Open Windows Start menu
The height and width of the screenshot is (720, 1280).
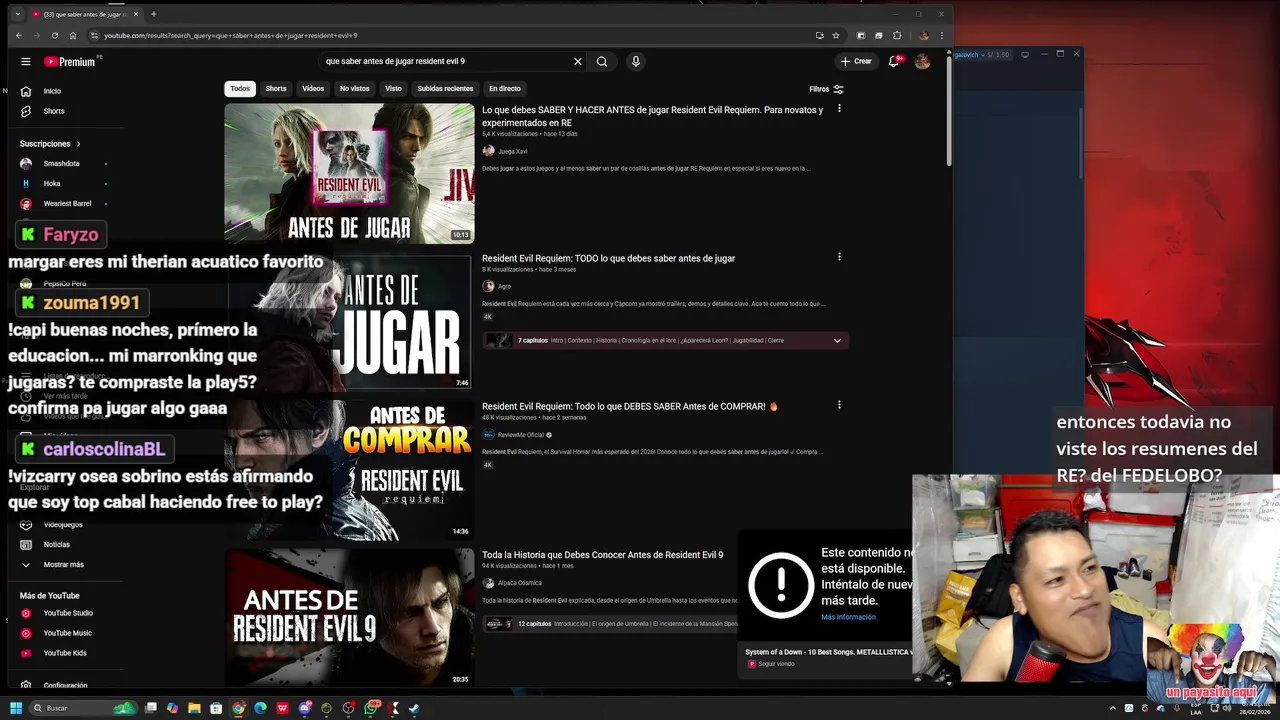coord(16,708)
